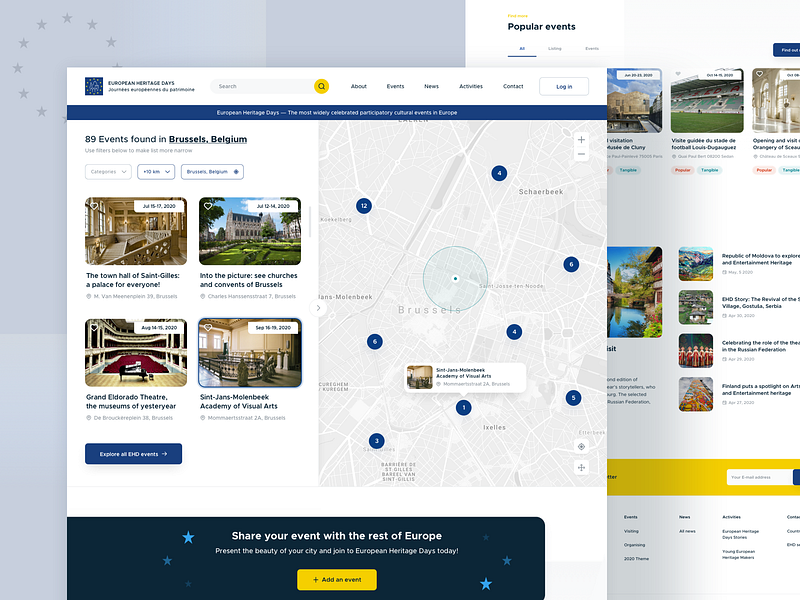The image size is (800, 600).
Task: Click the Tangible tag under stade event
Action: pos(709,170)
